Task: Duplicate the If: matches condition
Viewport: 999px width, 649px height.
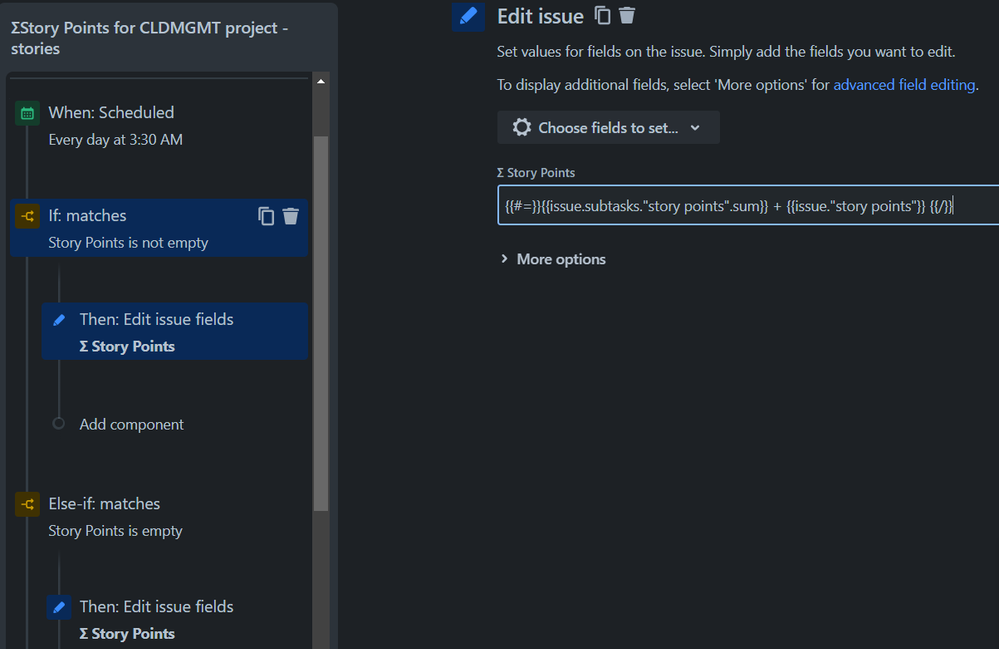Action: click(266, 217)
